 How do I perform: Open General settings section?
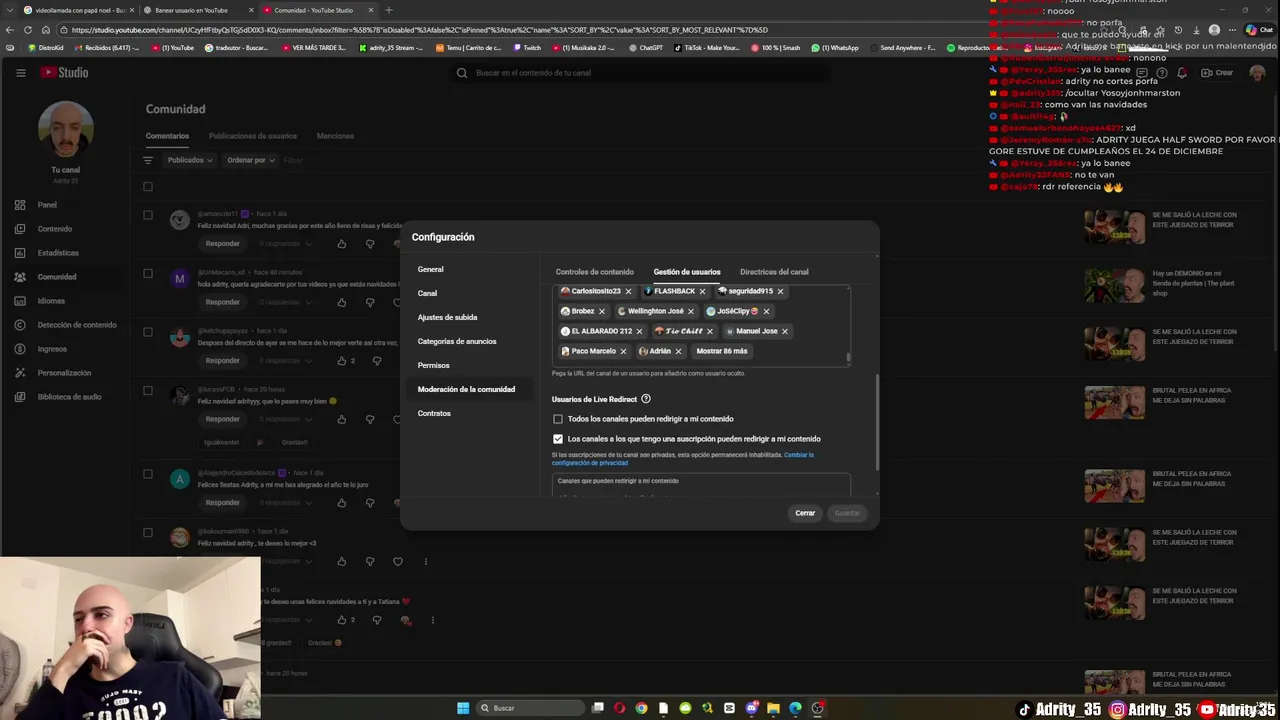click(431, 269)
